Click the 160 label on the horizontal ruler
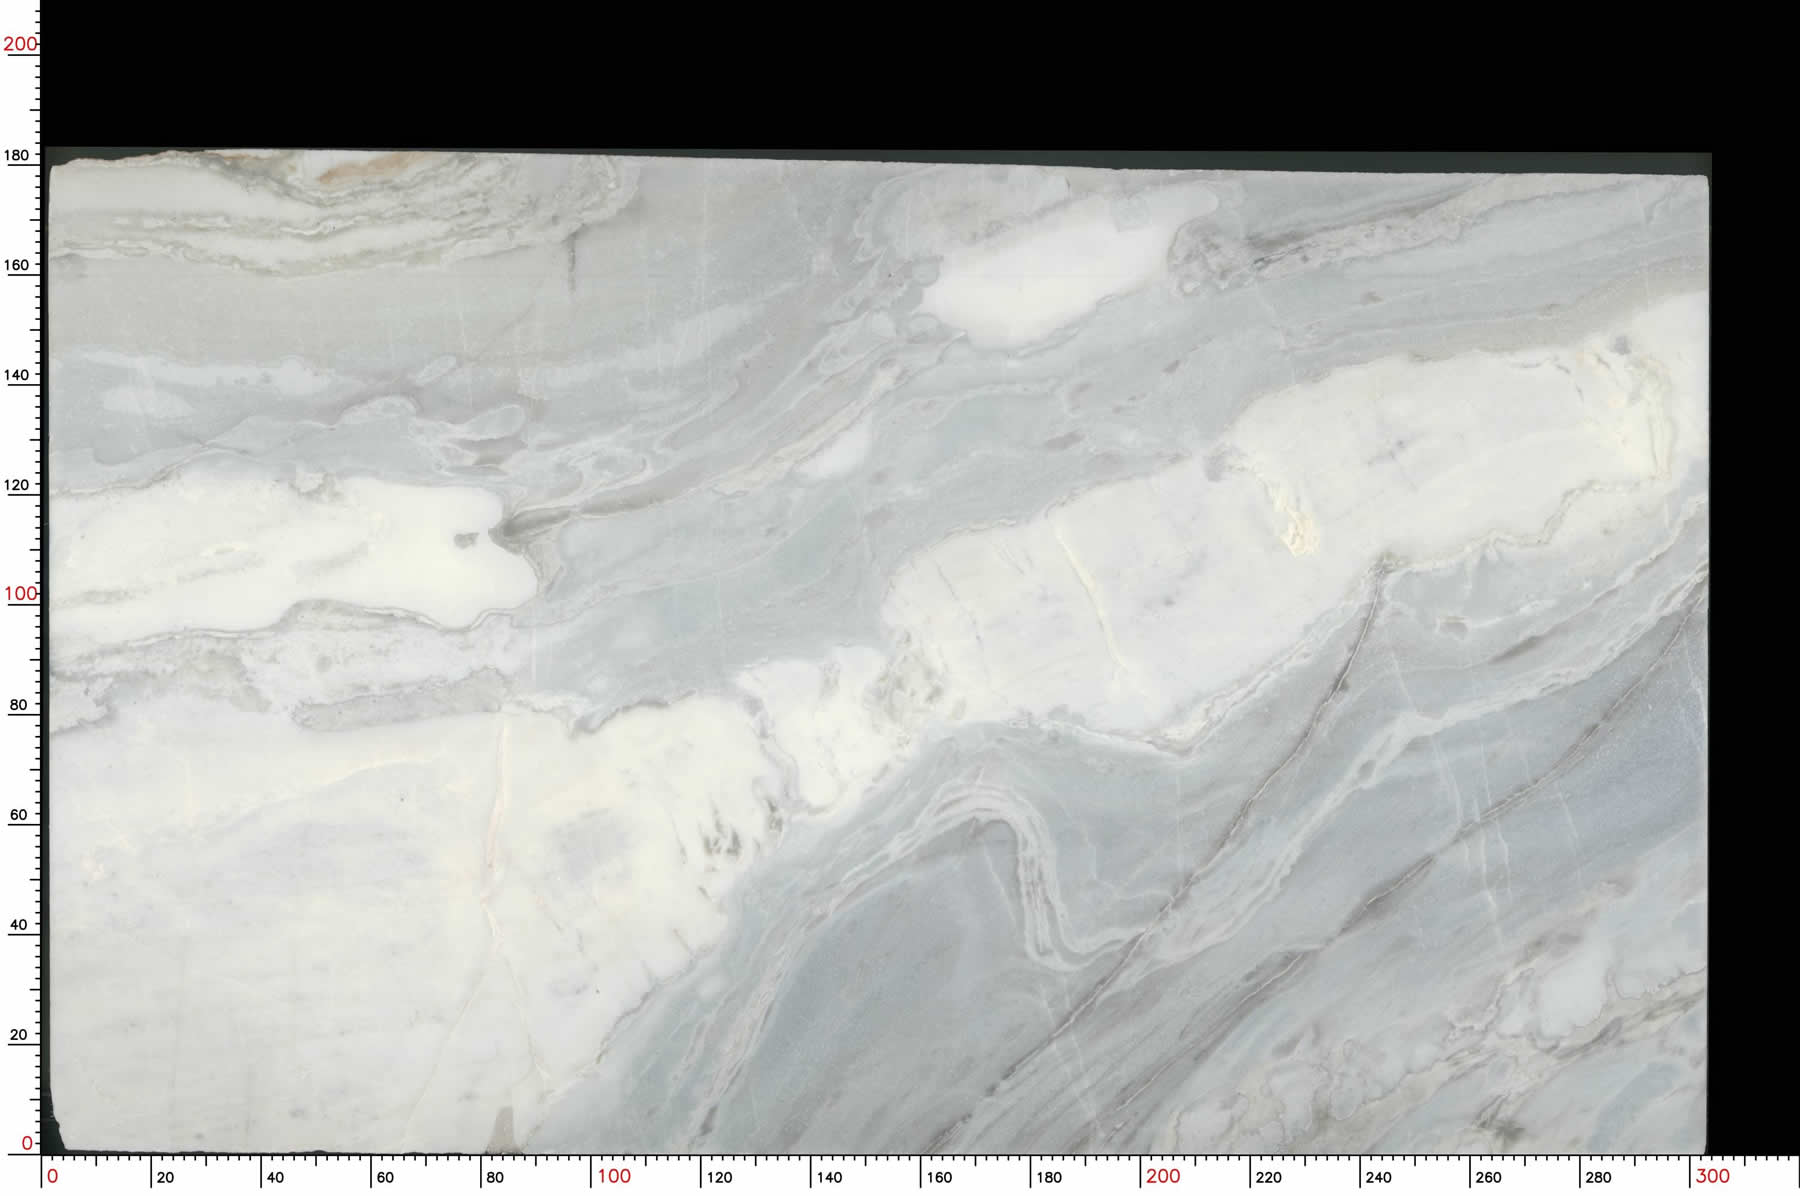Screen dimensions: 1800x1196 pyautogui.click(x=939, y=1178)
